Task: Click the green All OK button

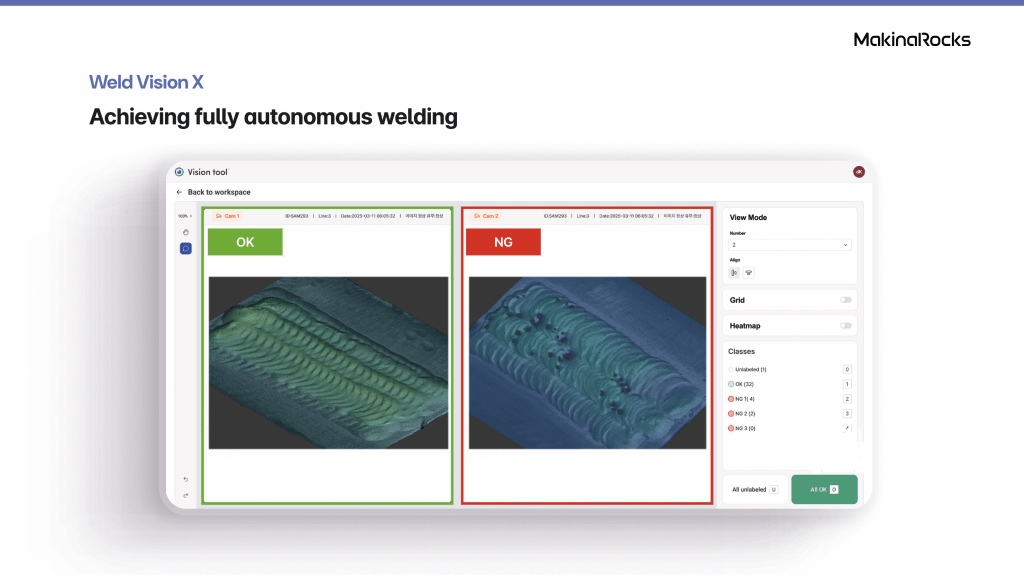Action: pyautogui.click(x=824, y=489)
